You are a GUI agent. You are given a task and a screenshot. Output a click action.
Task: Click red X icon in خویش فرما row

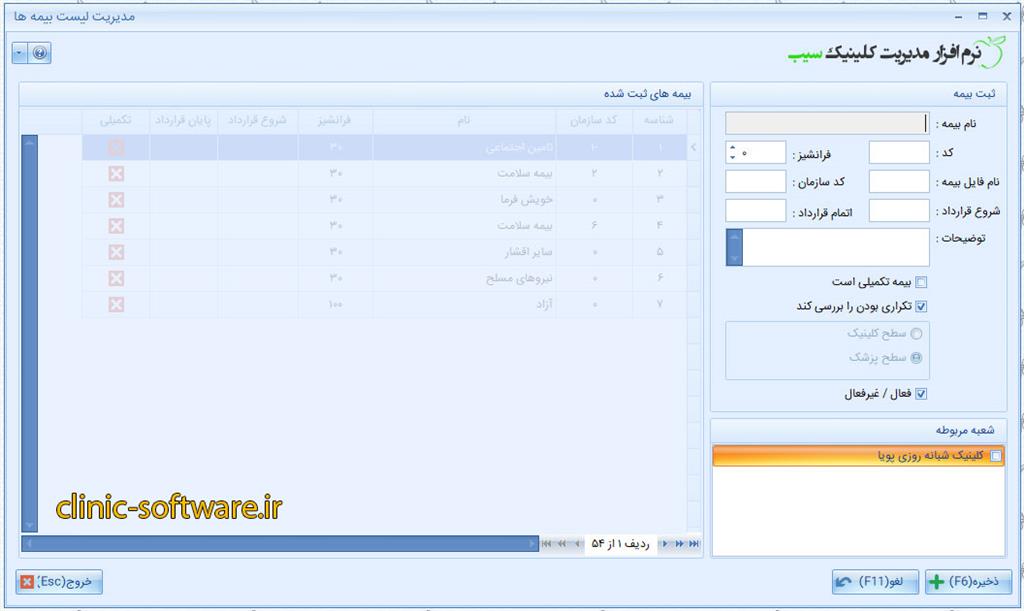[x=116, y=199]
